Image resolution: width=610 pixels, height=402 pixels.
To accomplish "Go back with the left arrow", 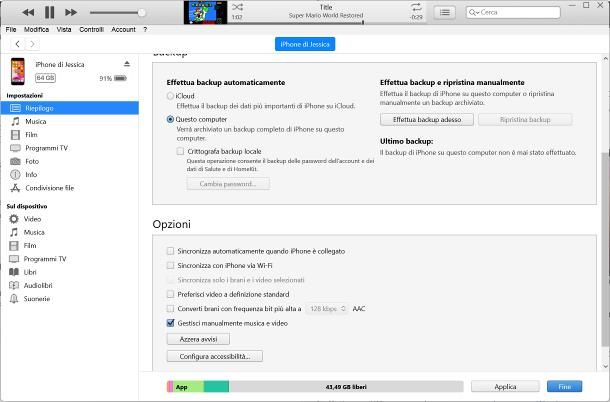I will click(18, 44).
